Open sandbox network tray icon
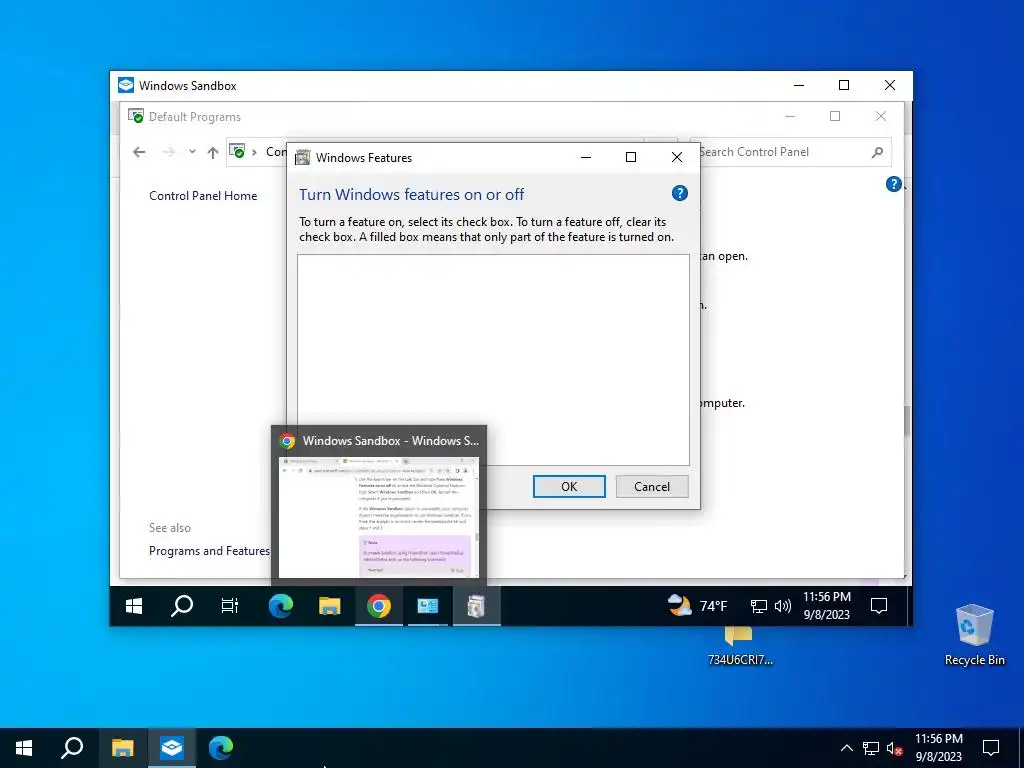This screenshot has height=768, width=1024. click(x=758, y=607)
